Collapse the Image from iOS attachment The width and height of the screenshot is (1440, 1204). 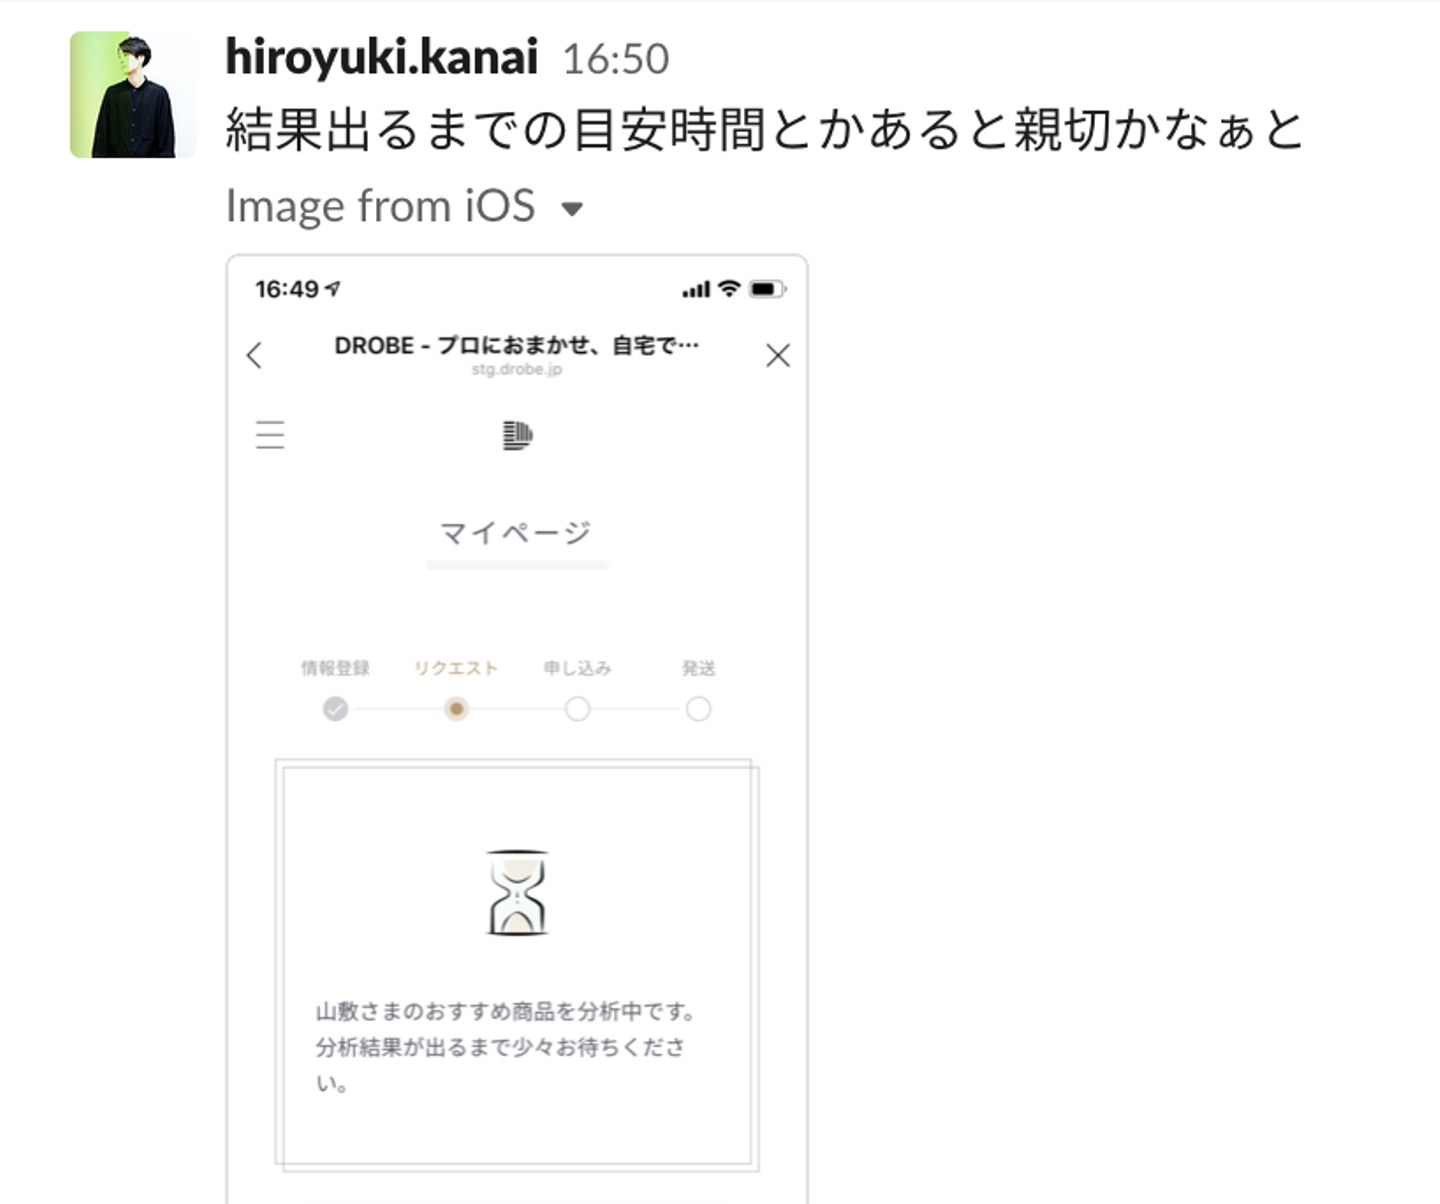coord(572,209)
